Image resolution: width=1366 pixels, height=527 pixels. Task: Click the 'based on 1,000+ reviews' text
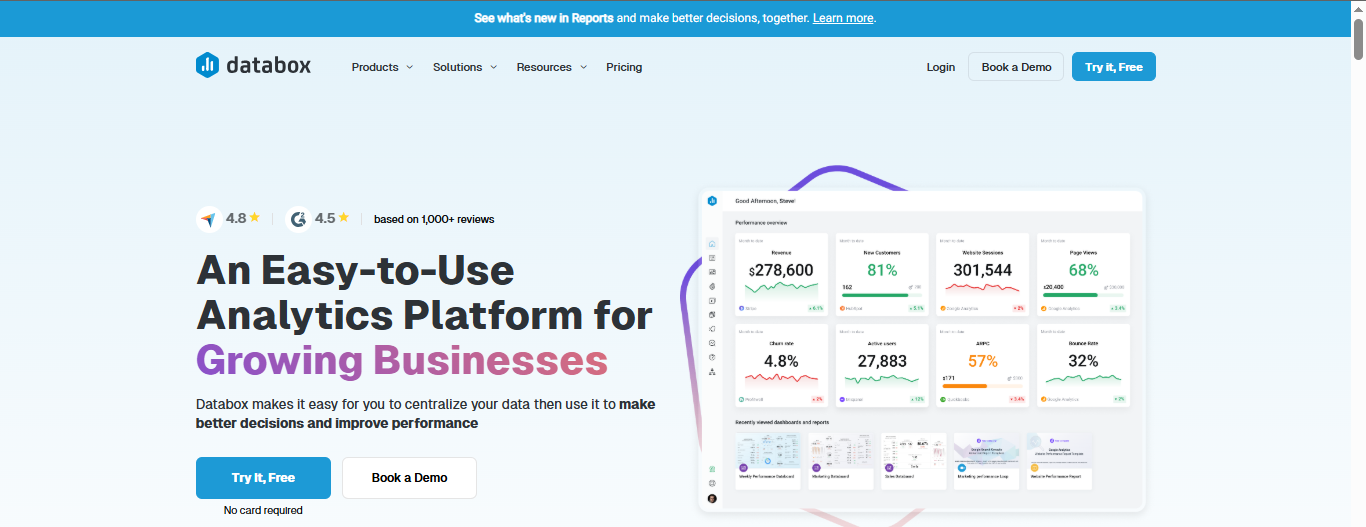(434, 219)
